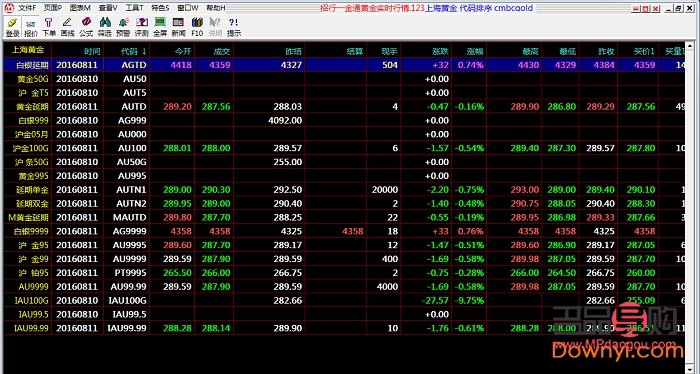Click the 上海黄金 market label header
Viewport: 700px width, 374px height.
point(28,50)
